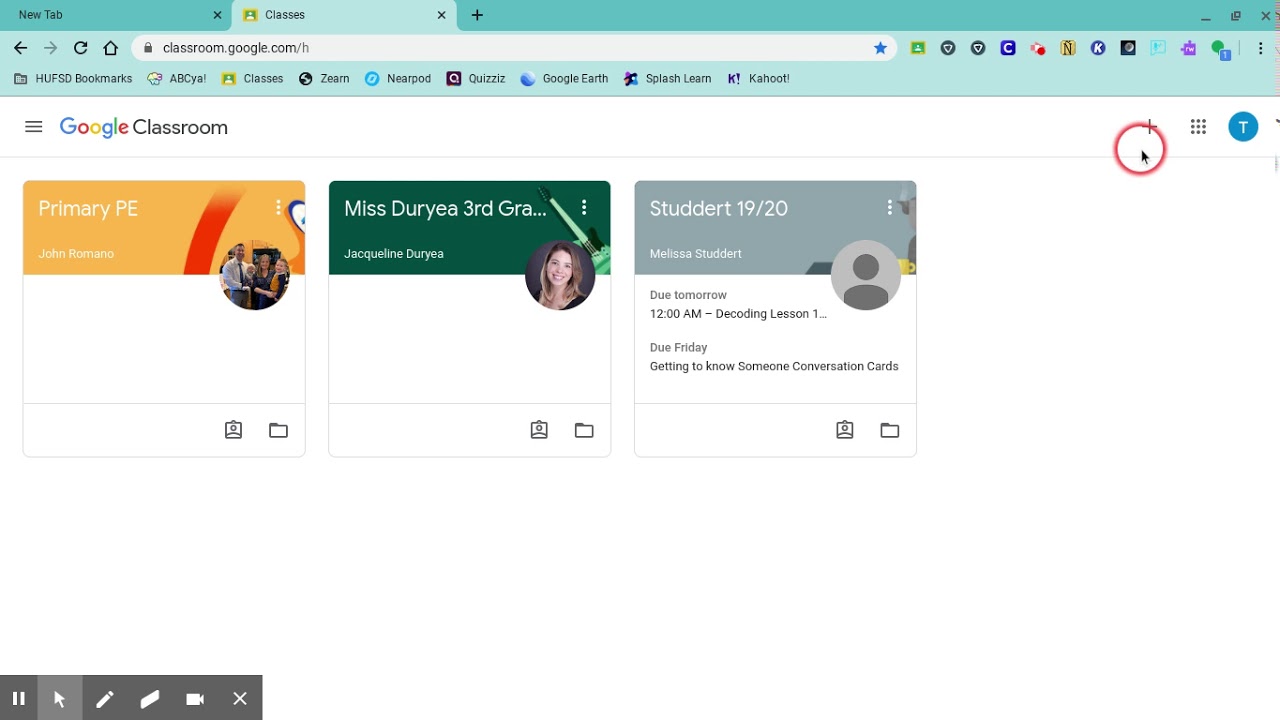
Task: Click the Google Classroom logo
Action: pyautogui.click(x=143, y=127)
